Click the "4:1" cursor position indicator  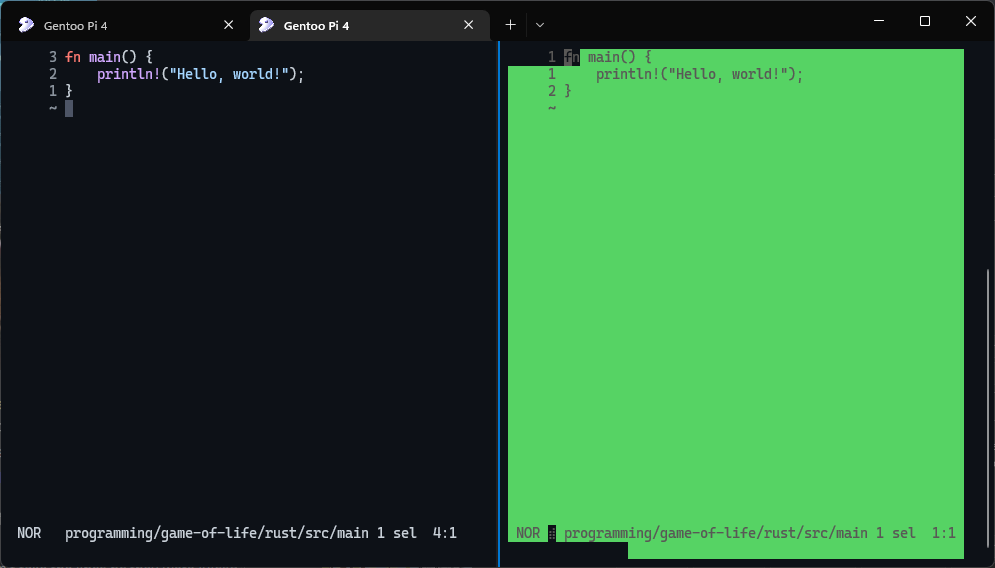coord(445,533)
